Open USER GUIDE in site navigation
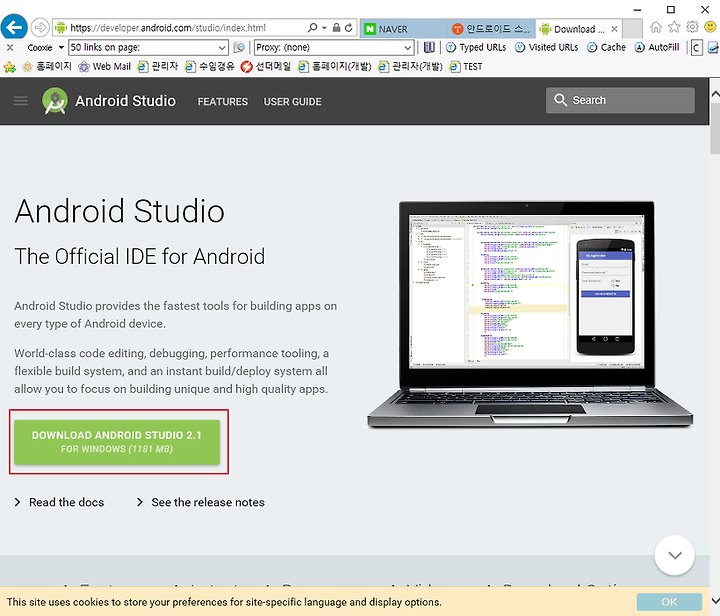The image size is (720, 616). pos(292,101)
